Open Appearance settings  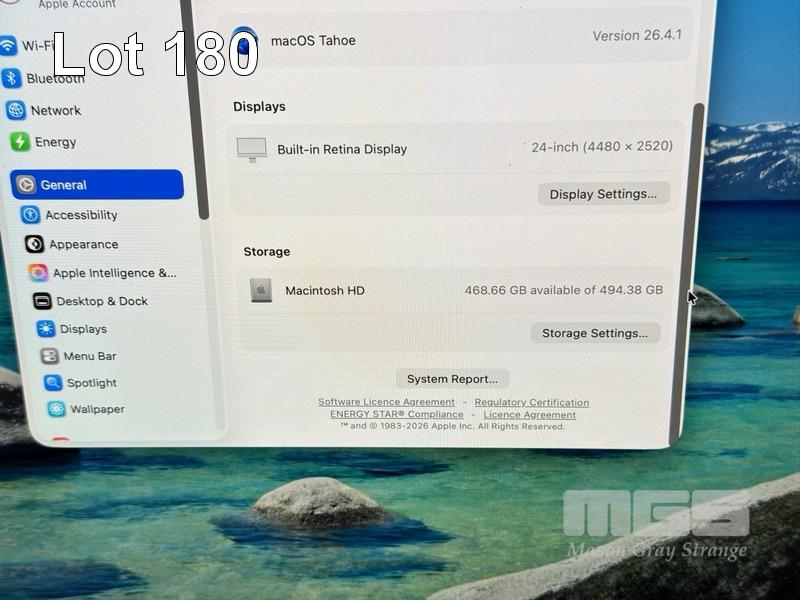point(84,244)
